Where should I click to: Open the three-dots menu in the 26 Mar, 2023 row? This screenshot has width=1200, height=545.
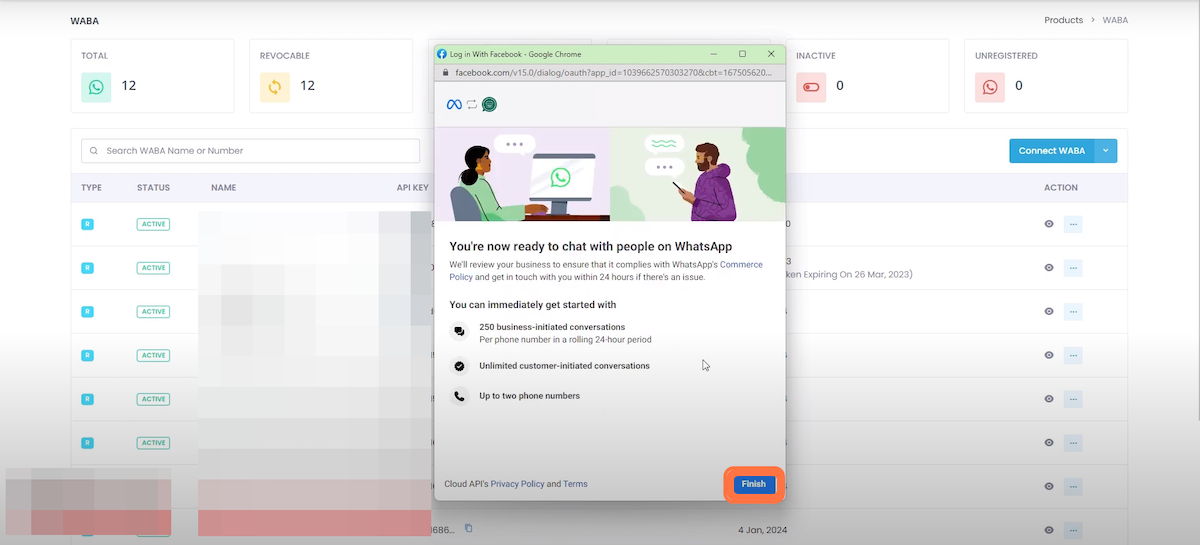(x=1073, y=268)
